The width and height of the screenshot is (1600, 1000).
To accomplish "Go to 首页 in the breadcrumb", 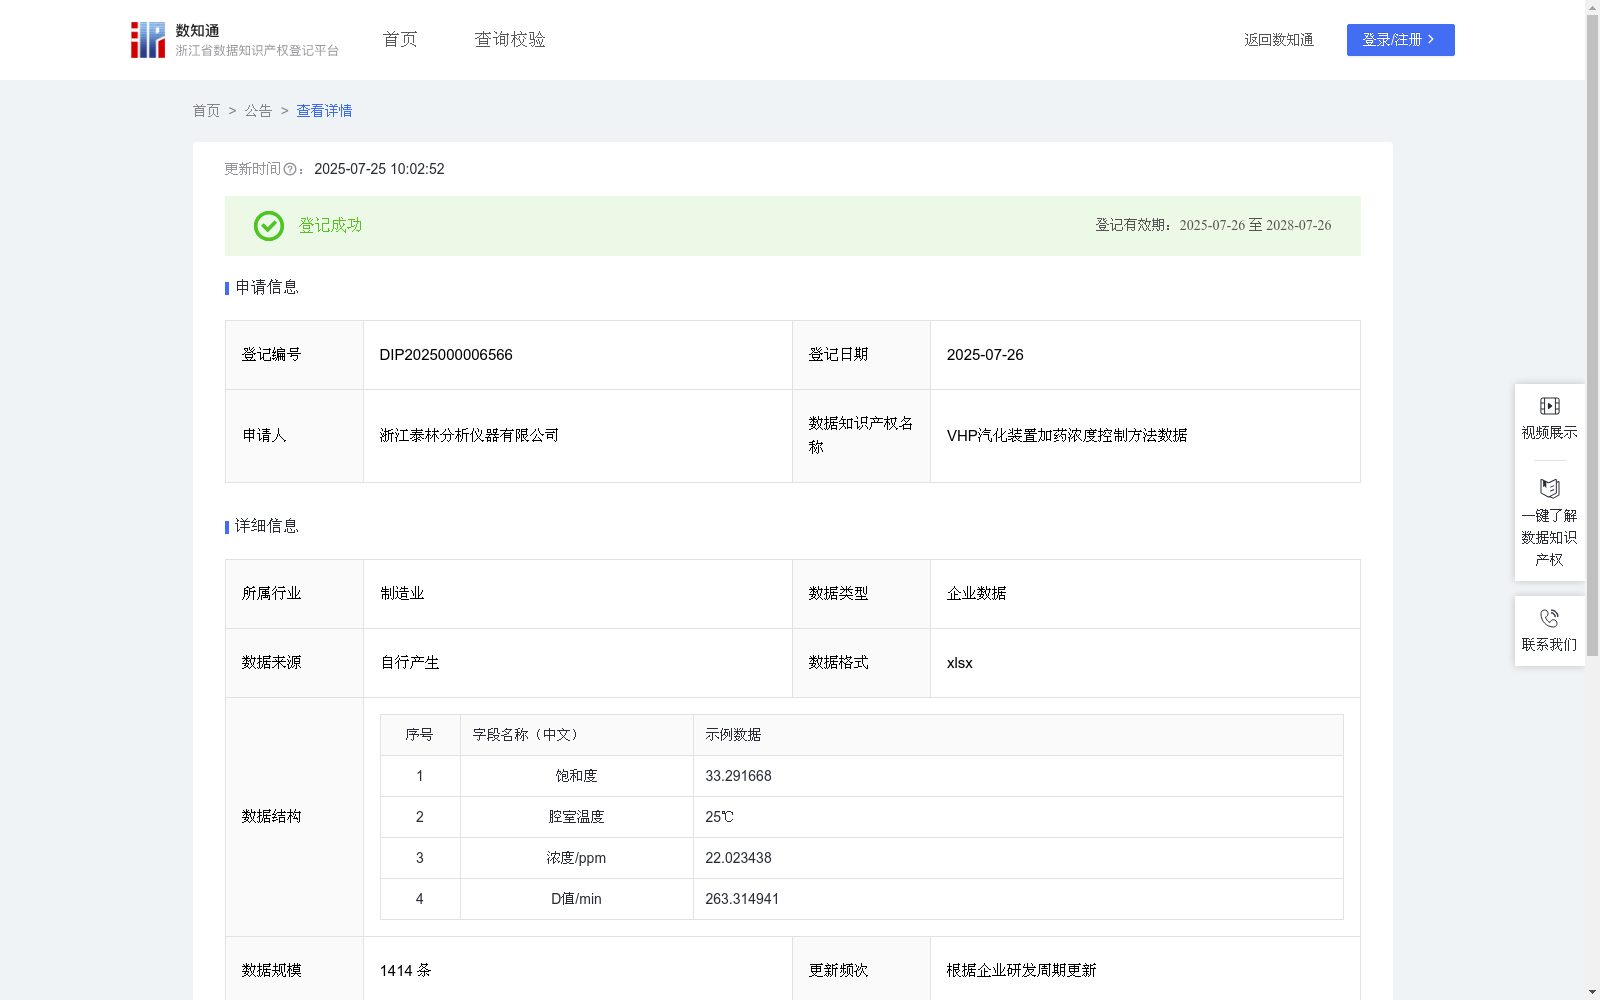I will (206, 111).
